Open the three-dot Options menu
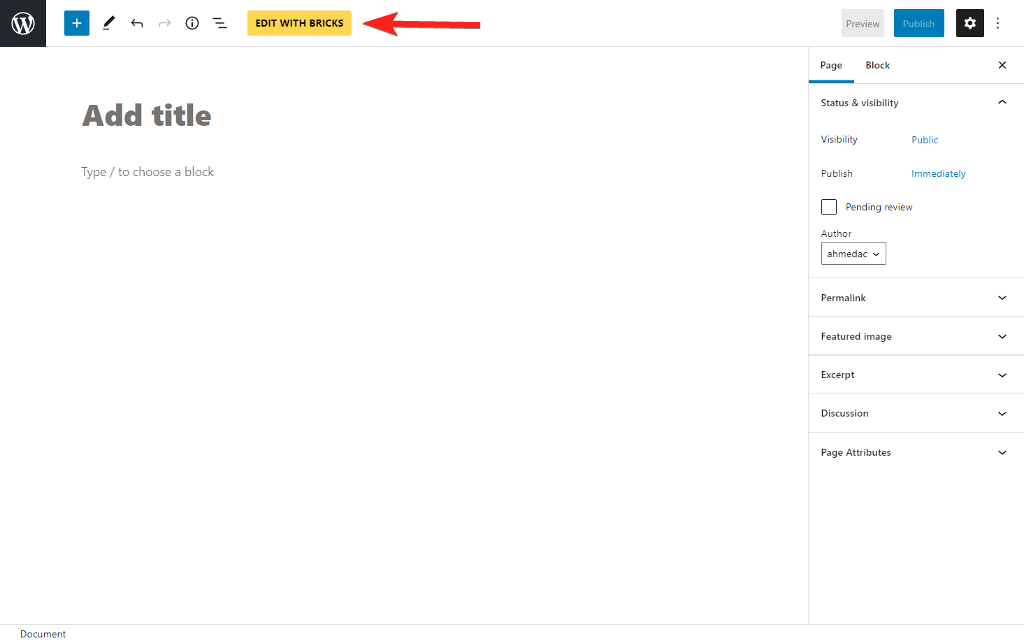 click(x=997, y=23)
